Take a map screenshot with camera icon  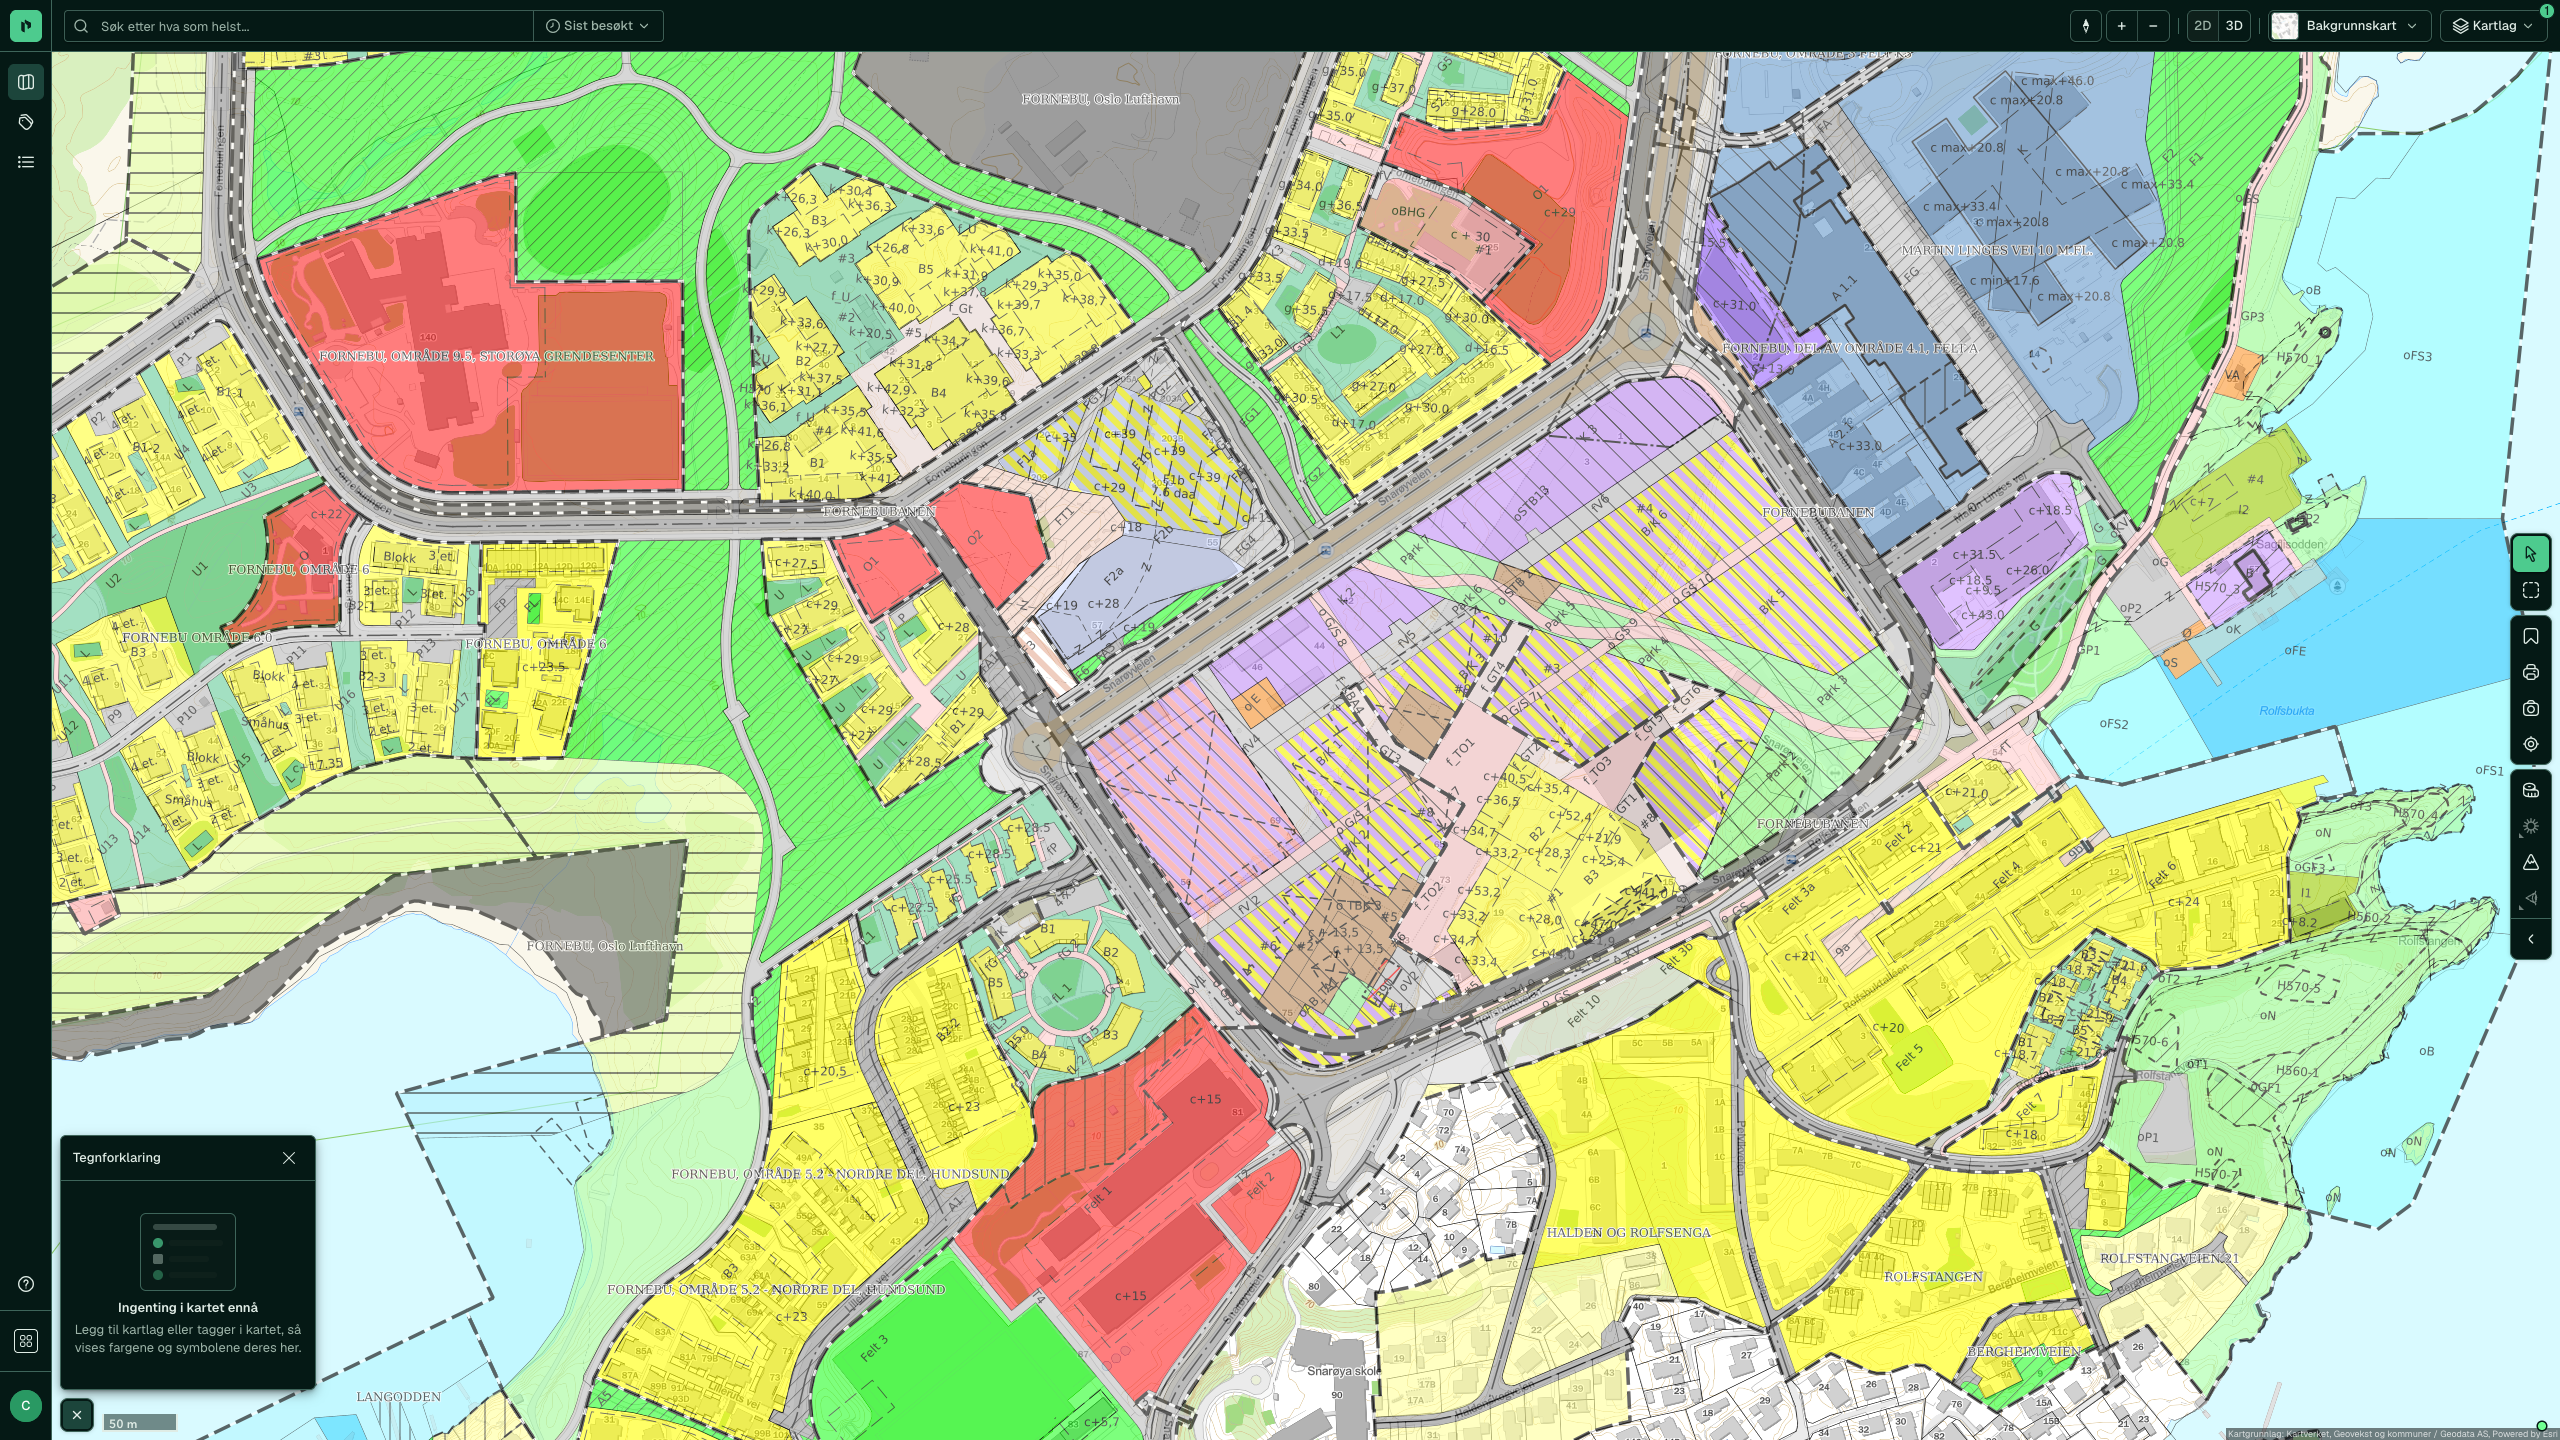[x=2531, y=708]
